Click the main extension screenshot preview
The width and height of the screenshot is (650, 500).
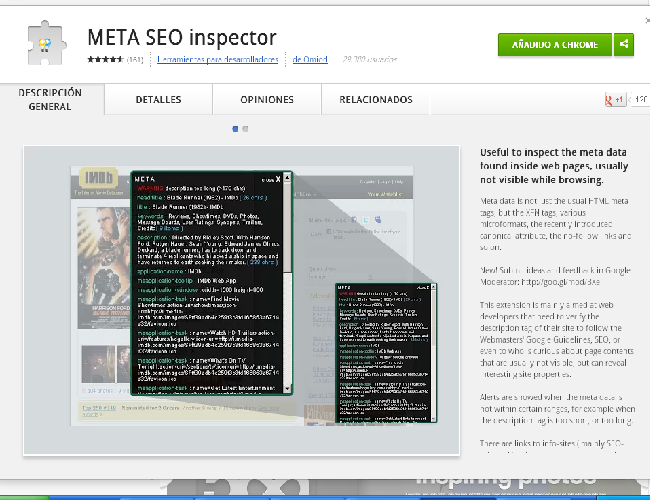click(x=242, y=301)
